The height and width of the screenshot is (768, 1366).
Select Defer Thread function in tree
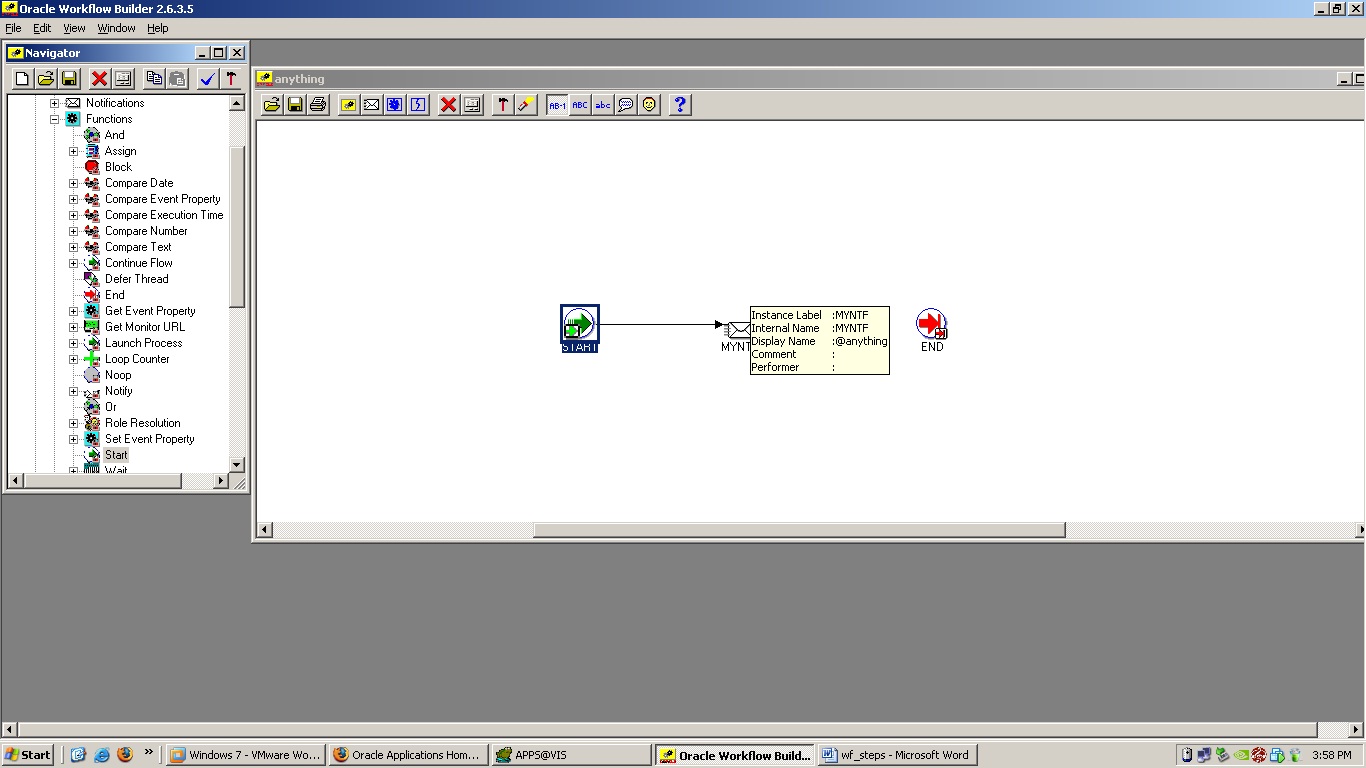tap(136, 279)
